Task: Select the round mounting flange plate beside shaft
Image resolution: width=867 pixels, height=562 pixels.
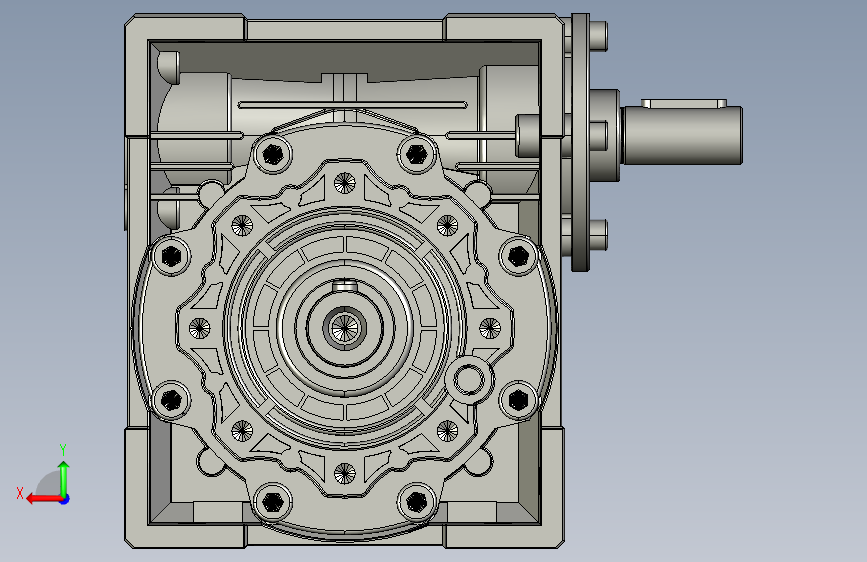Action: (580, 143)
